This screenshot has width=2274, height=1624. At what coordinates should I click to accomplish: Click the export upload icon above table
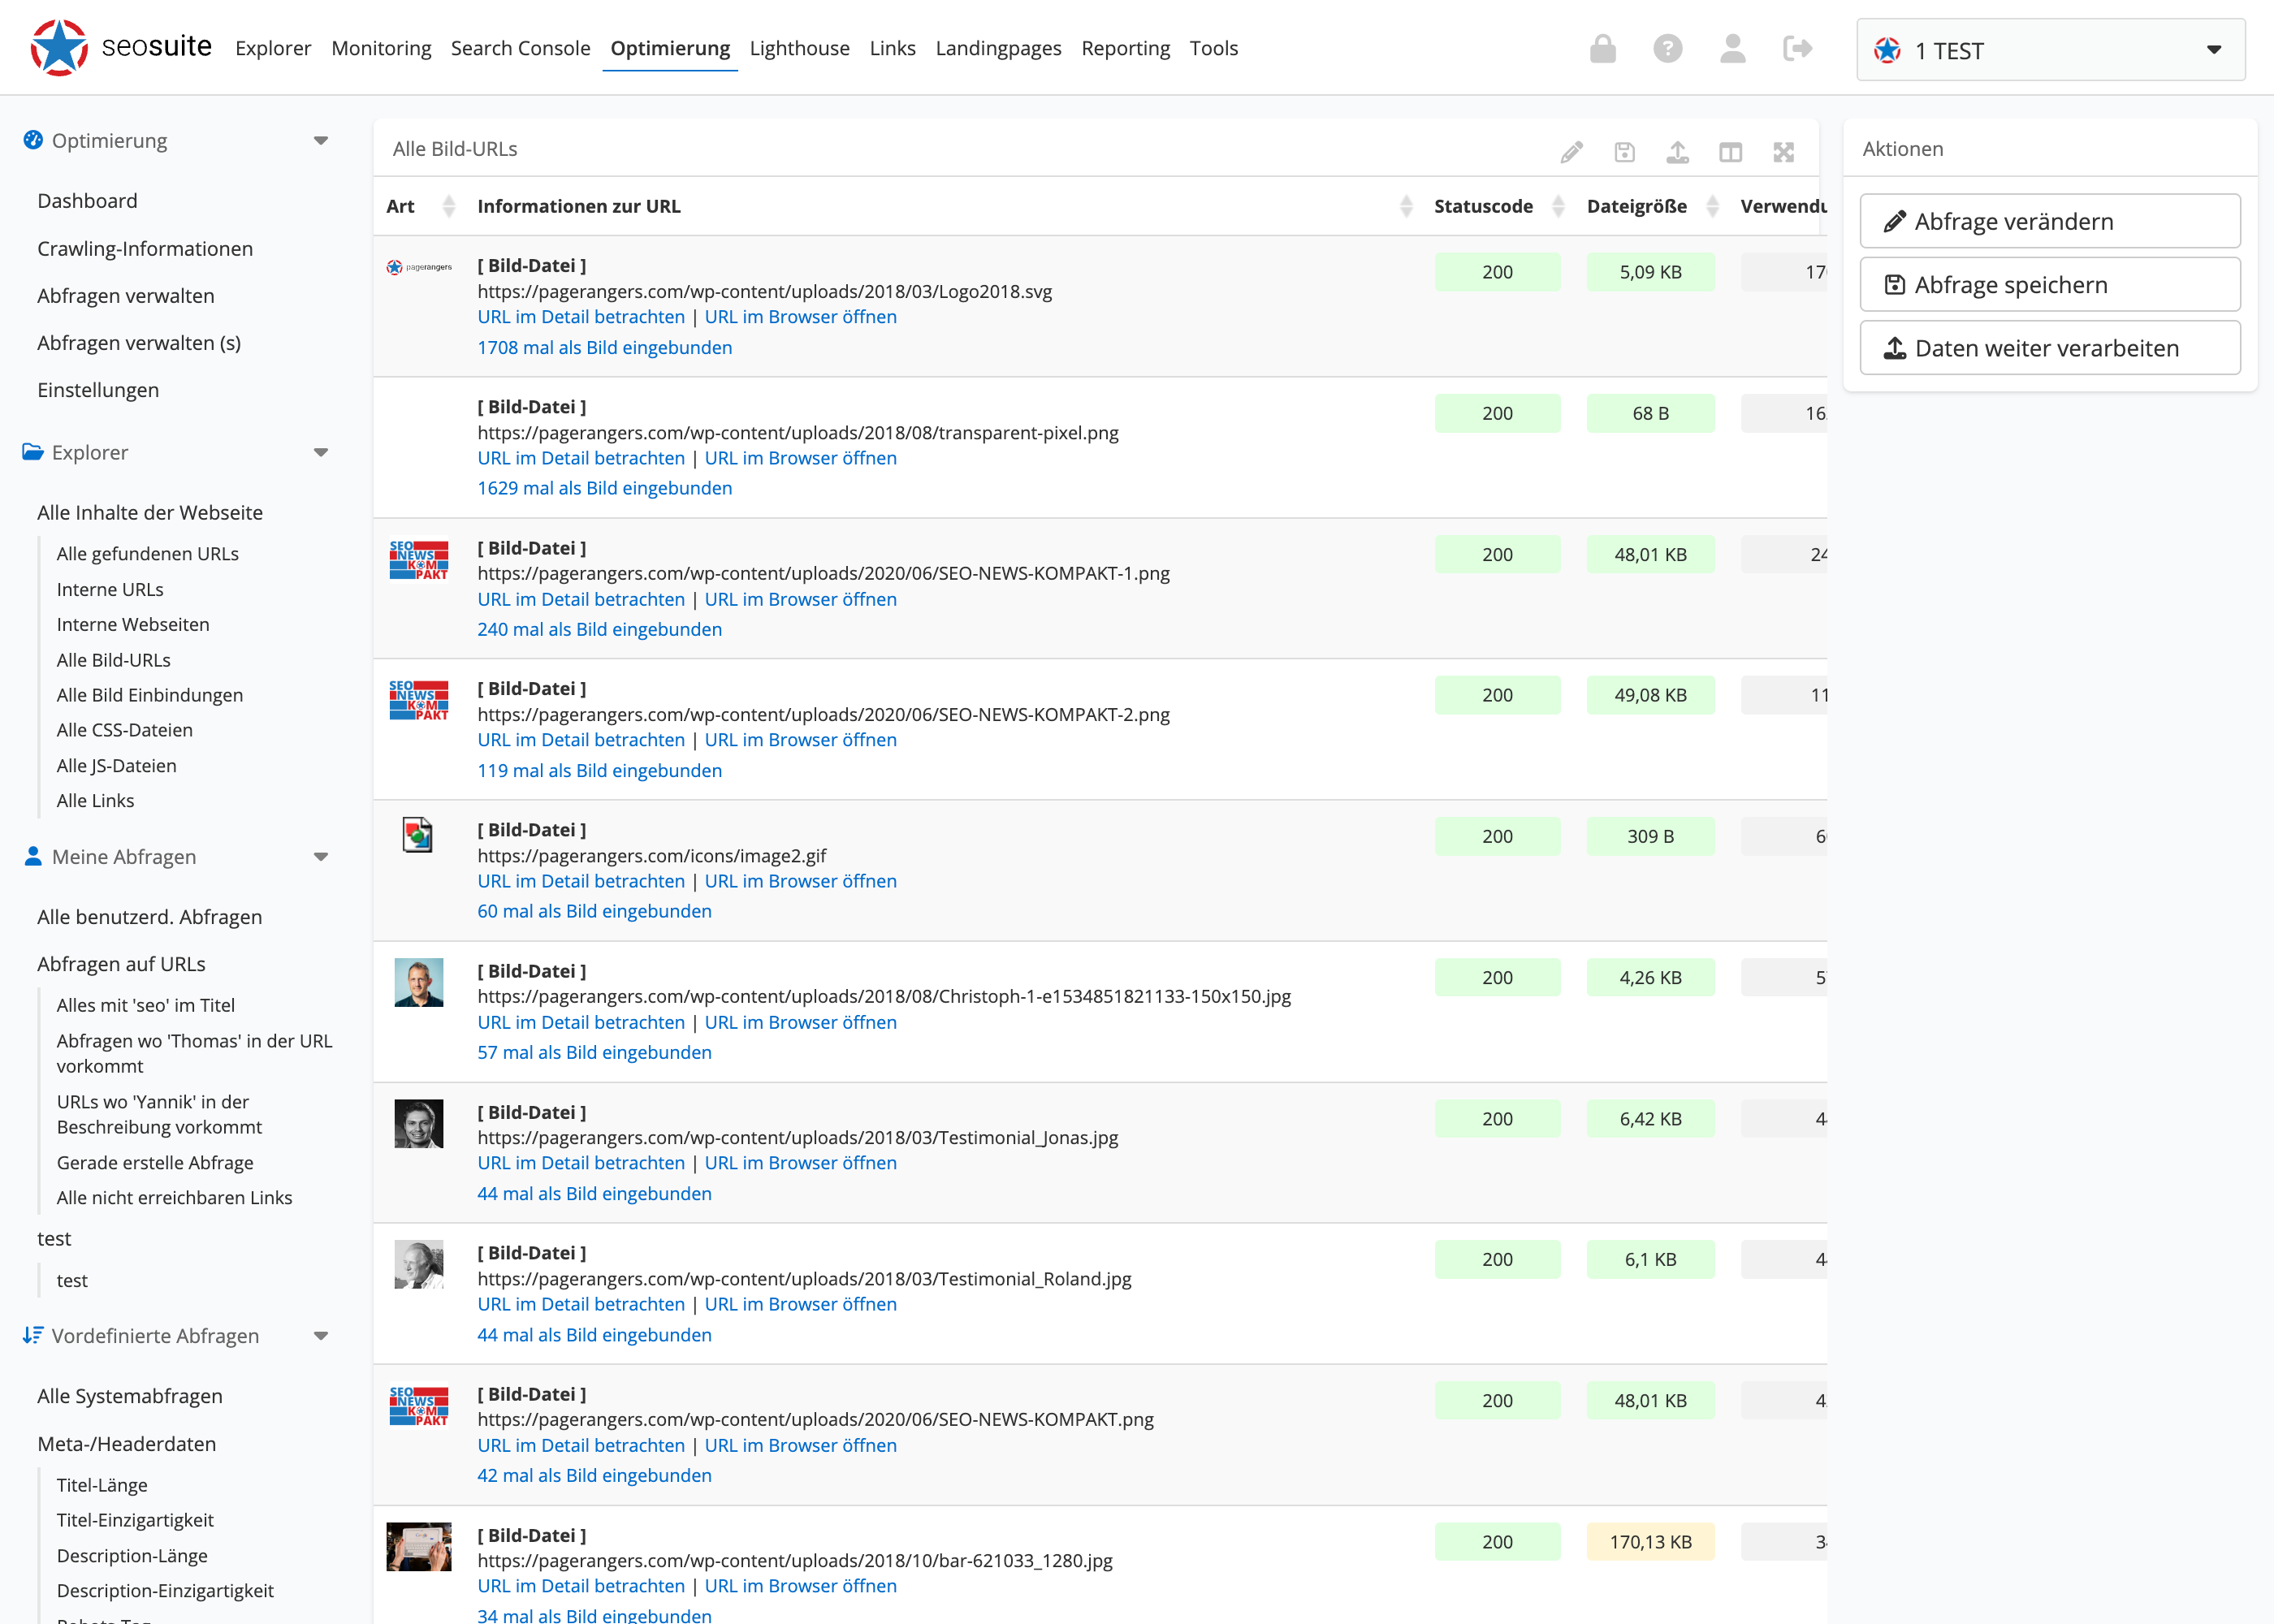(x=1677, y=152)
